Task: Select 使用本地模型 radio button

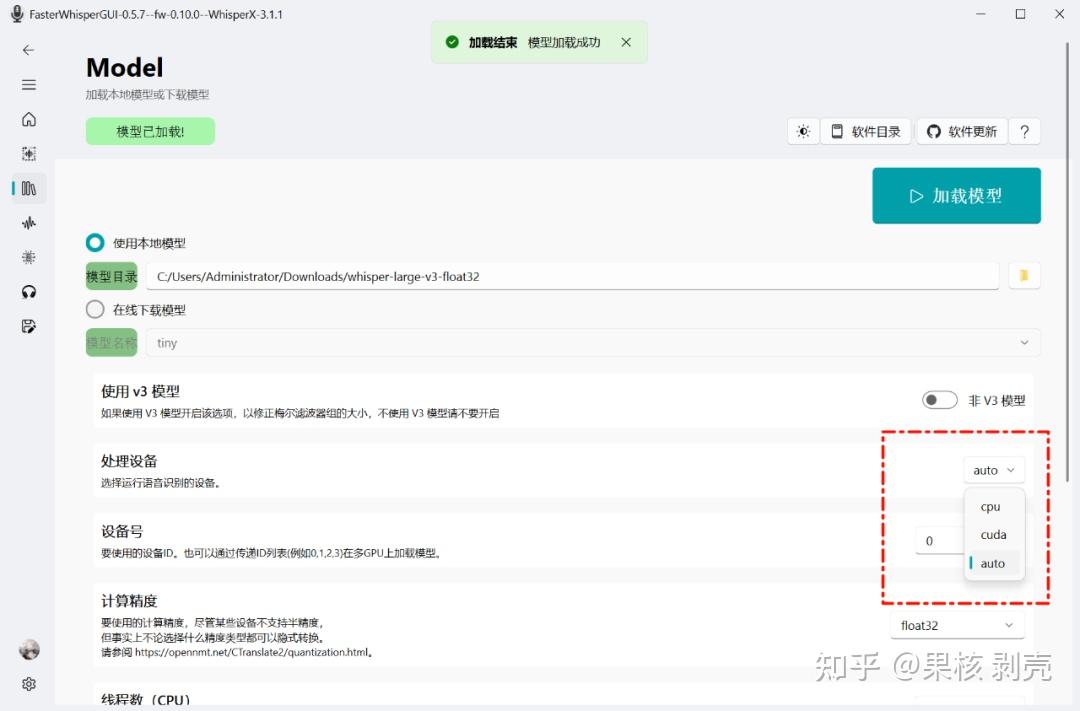Action: [x=95, y=242]
